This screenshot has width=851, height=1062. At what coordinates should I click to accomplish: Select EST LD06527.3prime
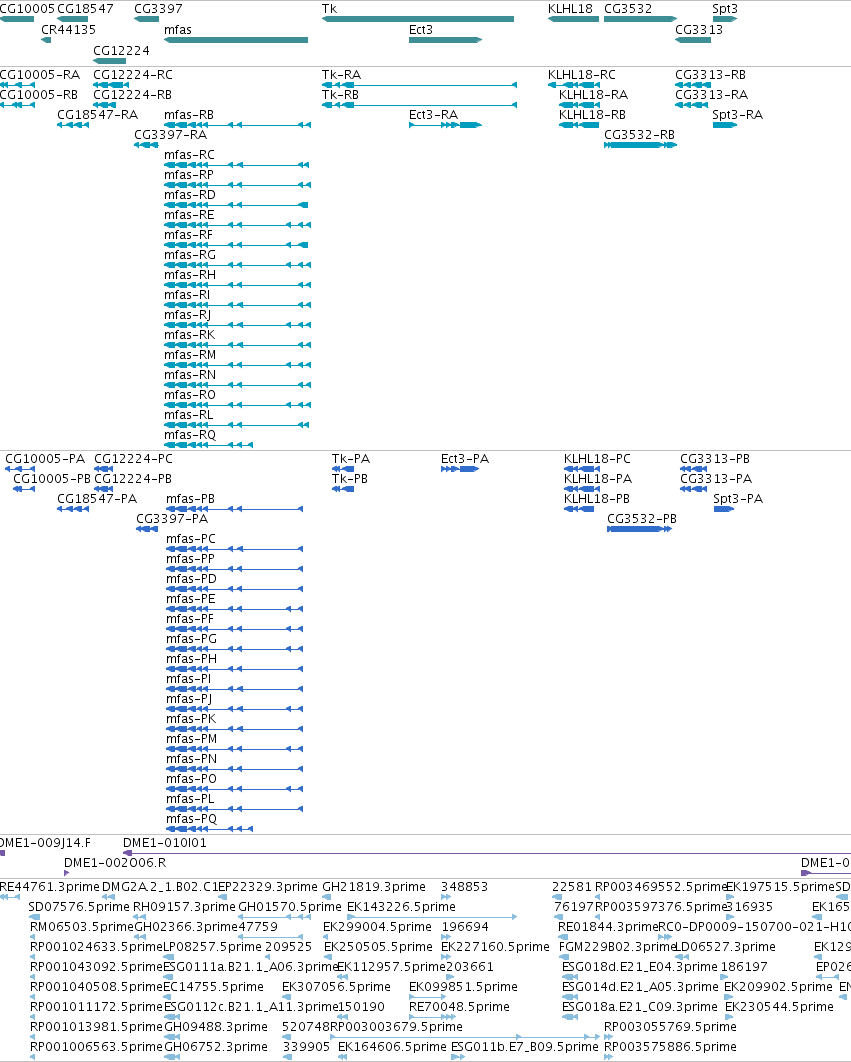click(725, 947)
